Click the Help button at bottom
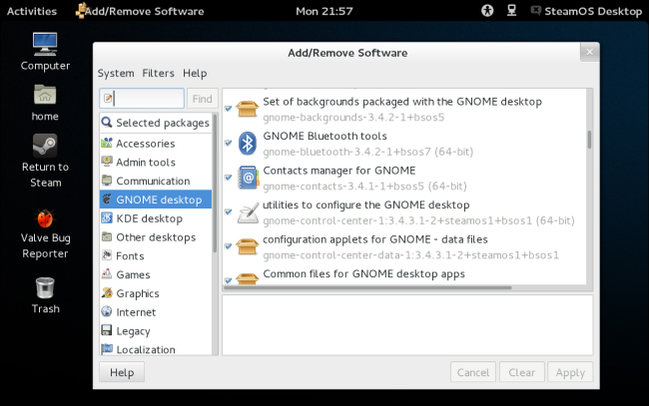 tap(122, 372)
